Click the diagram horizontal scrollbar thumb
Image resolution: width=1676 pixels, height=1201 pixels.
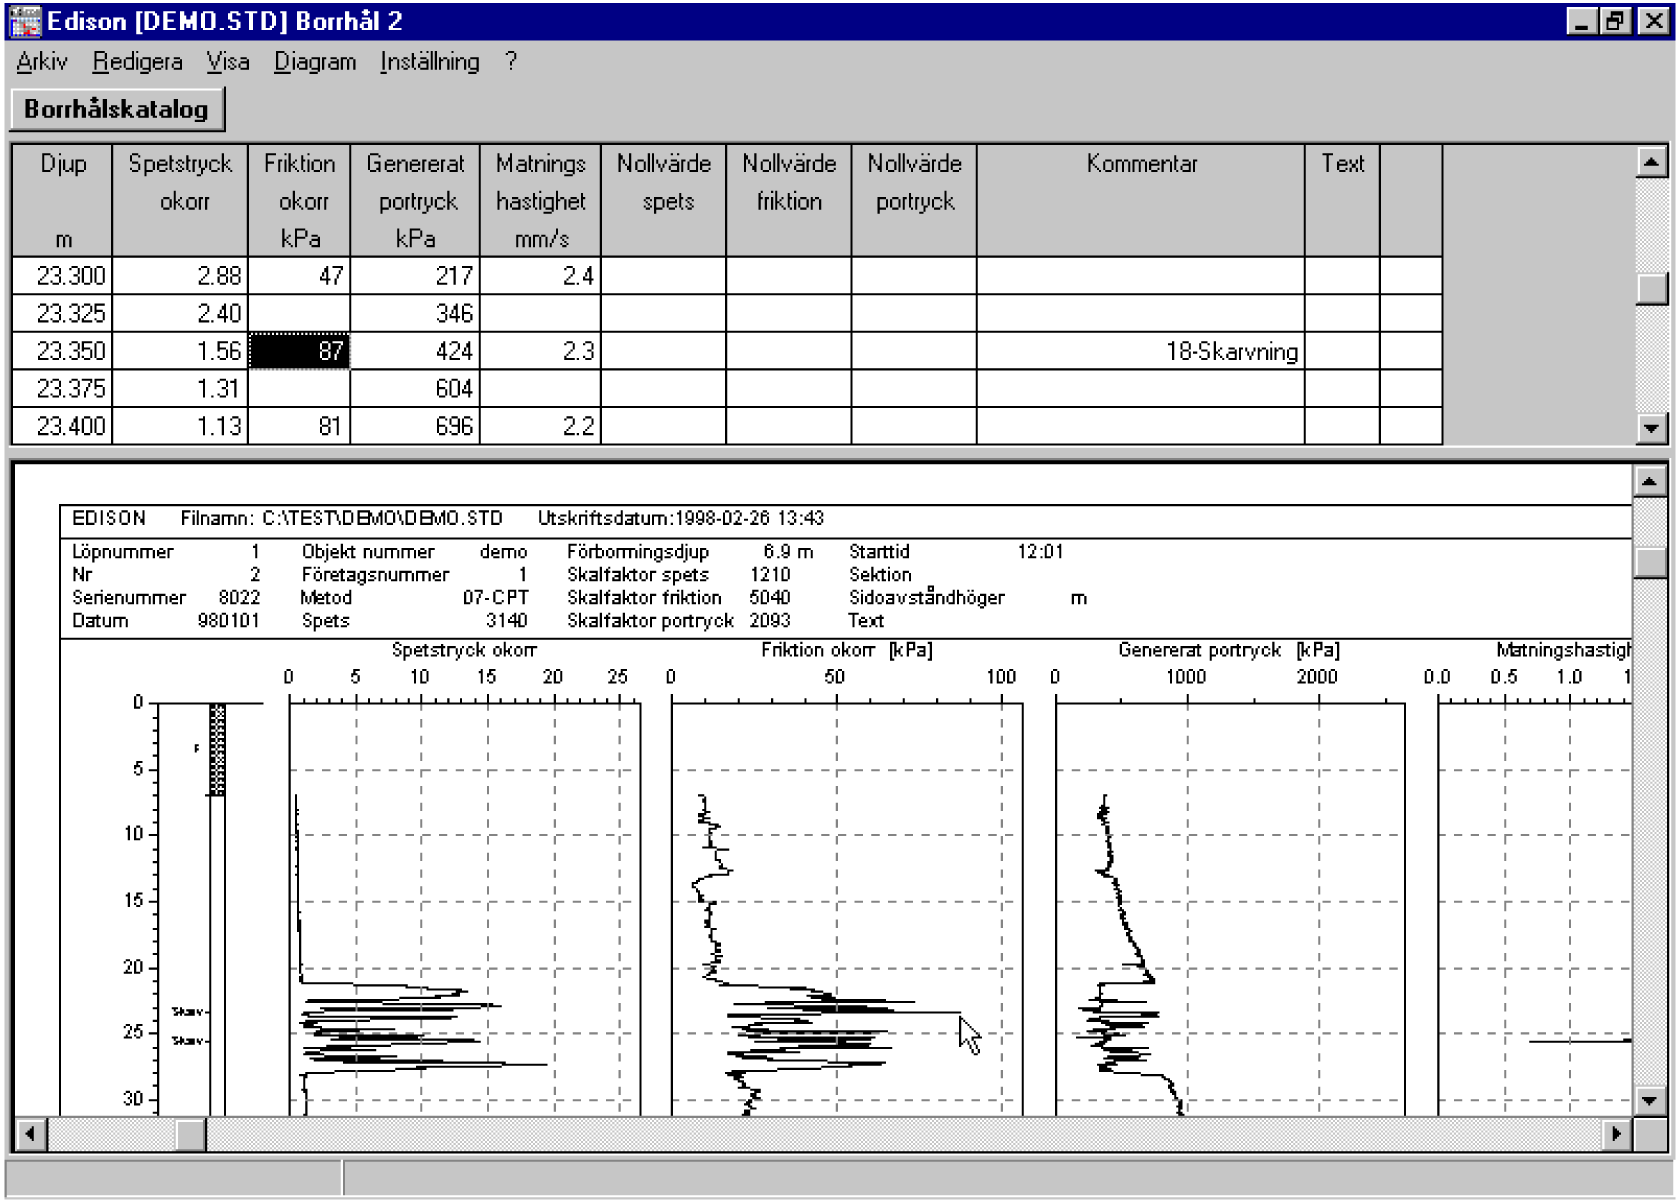click(x=191, y=1134)
